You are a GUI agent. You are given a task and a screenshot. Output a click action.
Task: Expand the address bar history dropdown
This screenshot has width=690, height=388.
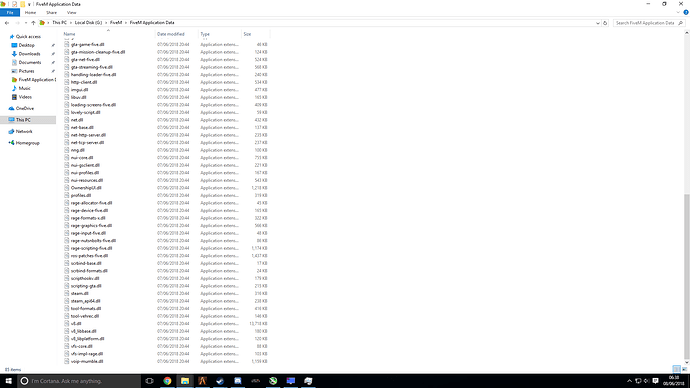[x=598, y=23]
